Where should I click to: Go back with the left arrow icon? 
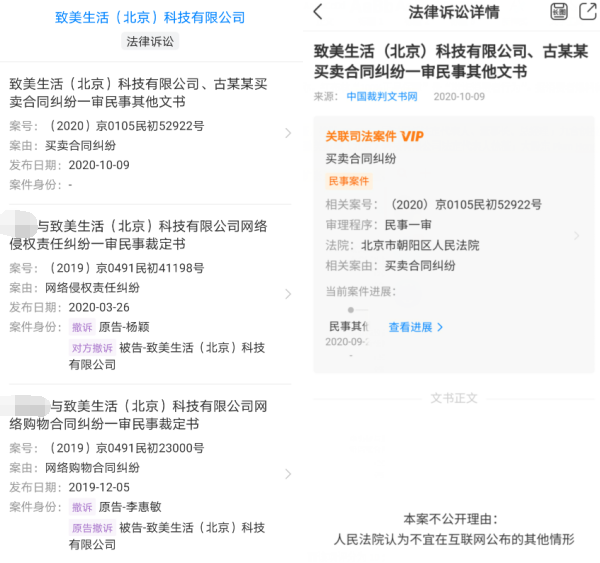(318, 11)
